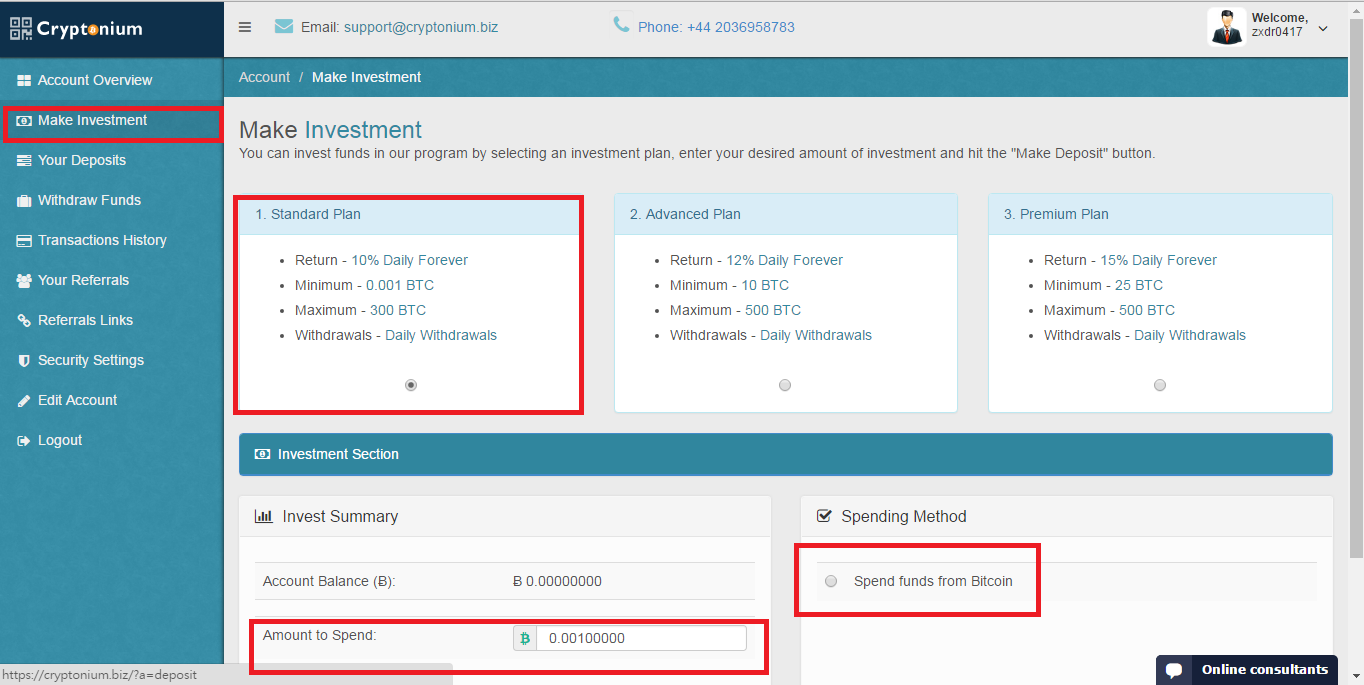This screenshot has width=1364, height=685.
Task: Open Account Overview in the sidebar
Action: [95, 80]
